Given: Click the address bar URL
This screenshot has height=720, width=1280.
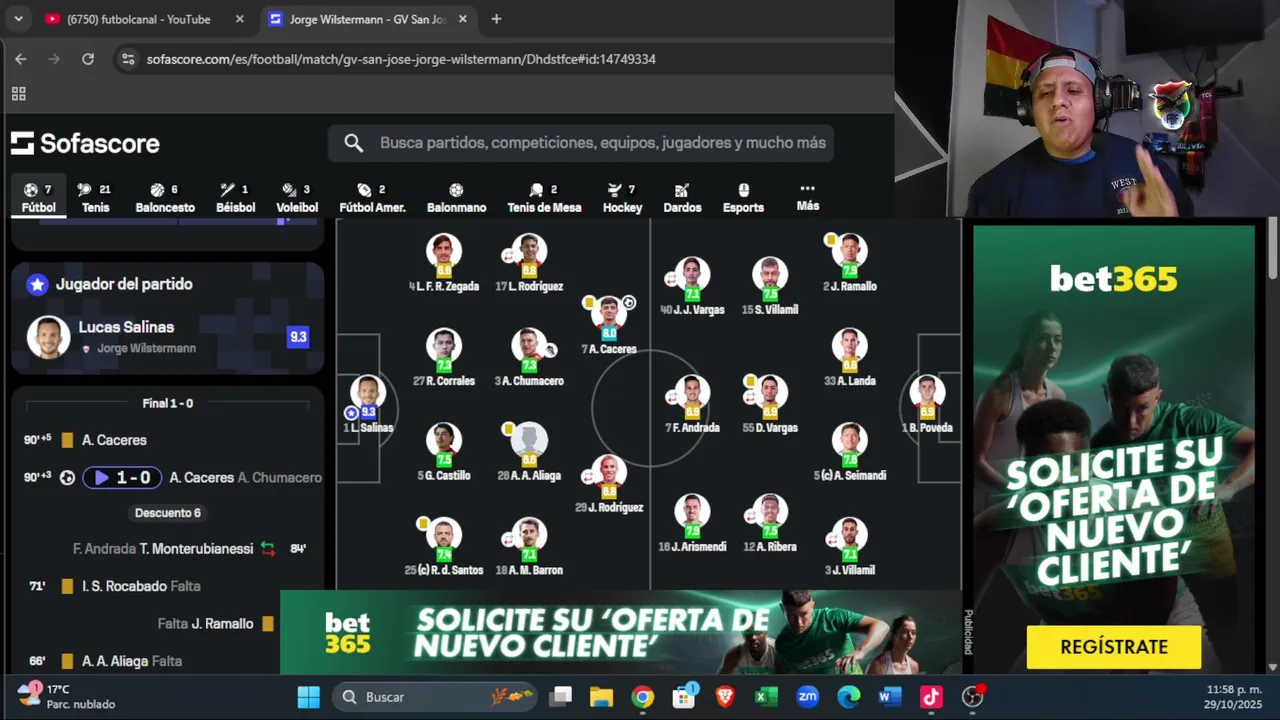Looking at the screenshot, I should point(401,59).
